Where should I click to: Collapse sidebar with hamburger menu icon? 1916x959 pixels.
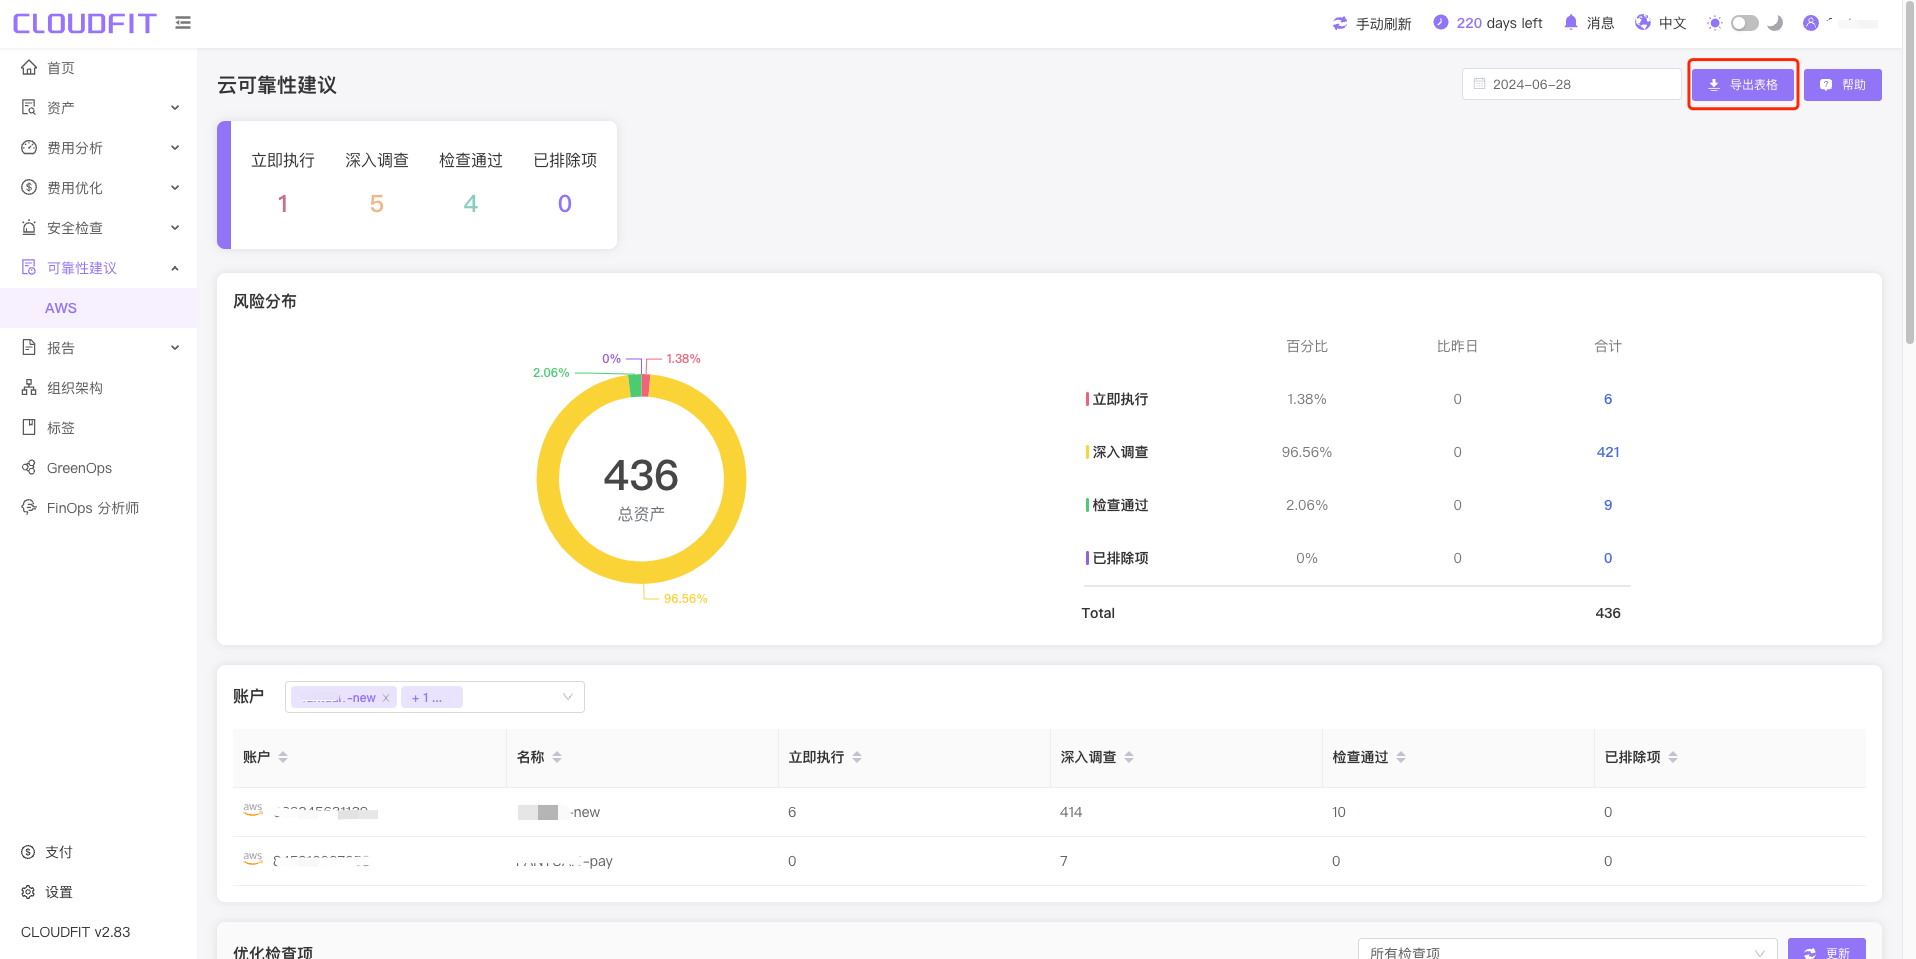(183, 23)
